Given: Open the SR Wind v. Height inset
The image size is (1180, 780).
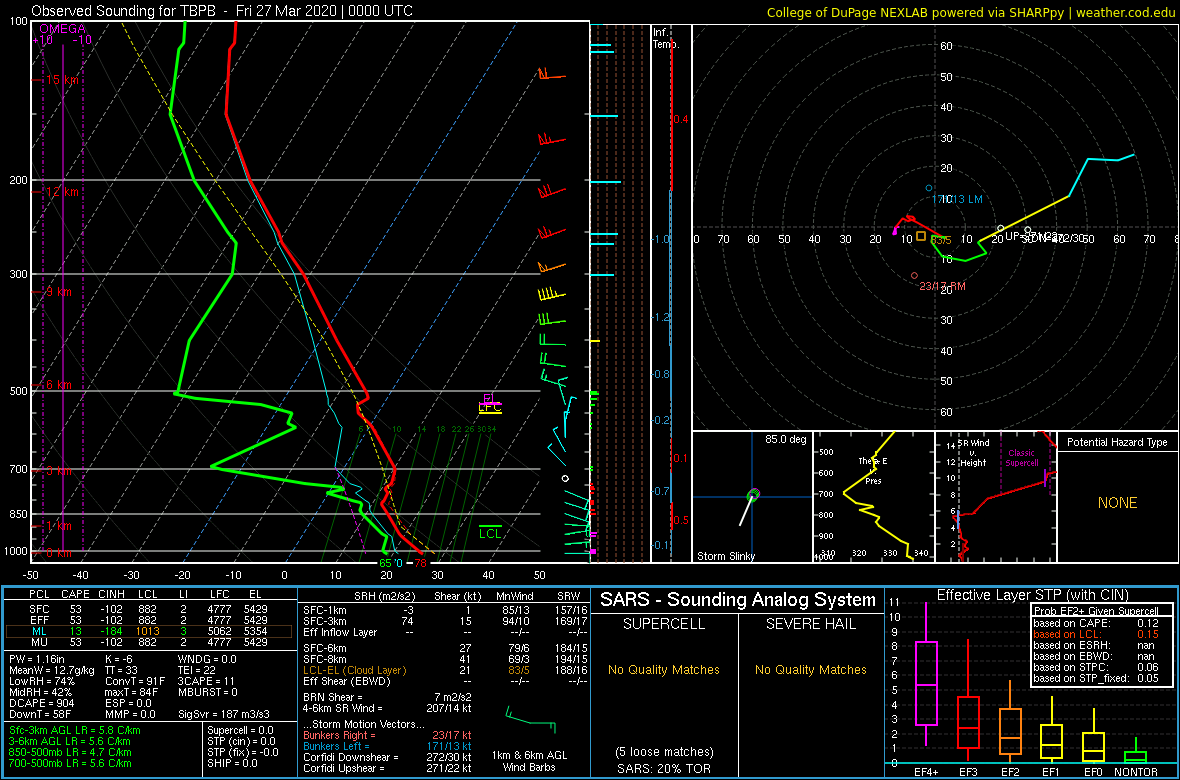Looking at the screenshot, I should pos(996,496).
